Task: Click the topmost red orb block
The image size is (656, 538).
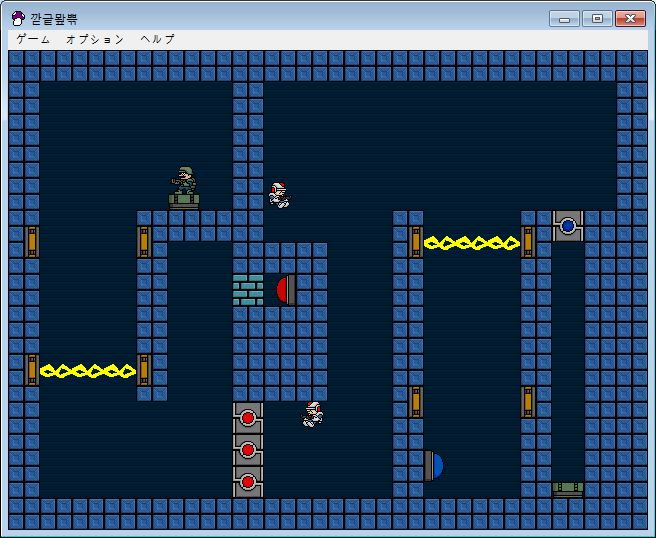Action: tap(248, 418)
